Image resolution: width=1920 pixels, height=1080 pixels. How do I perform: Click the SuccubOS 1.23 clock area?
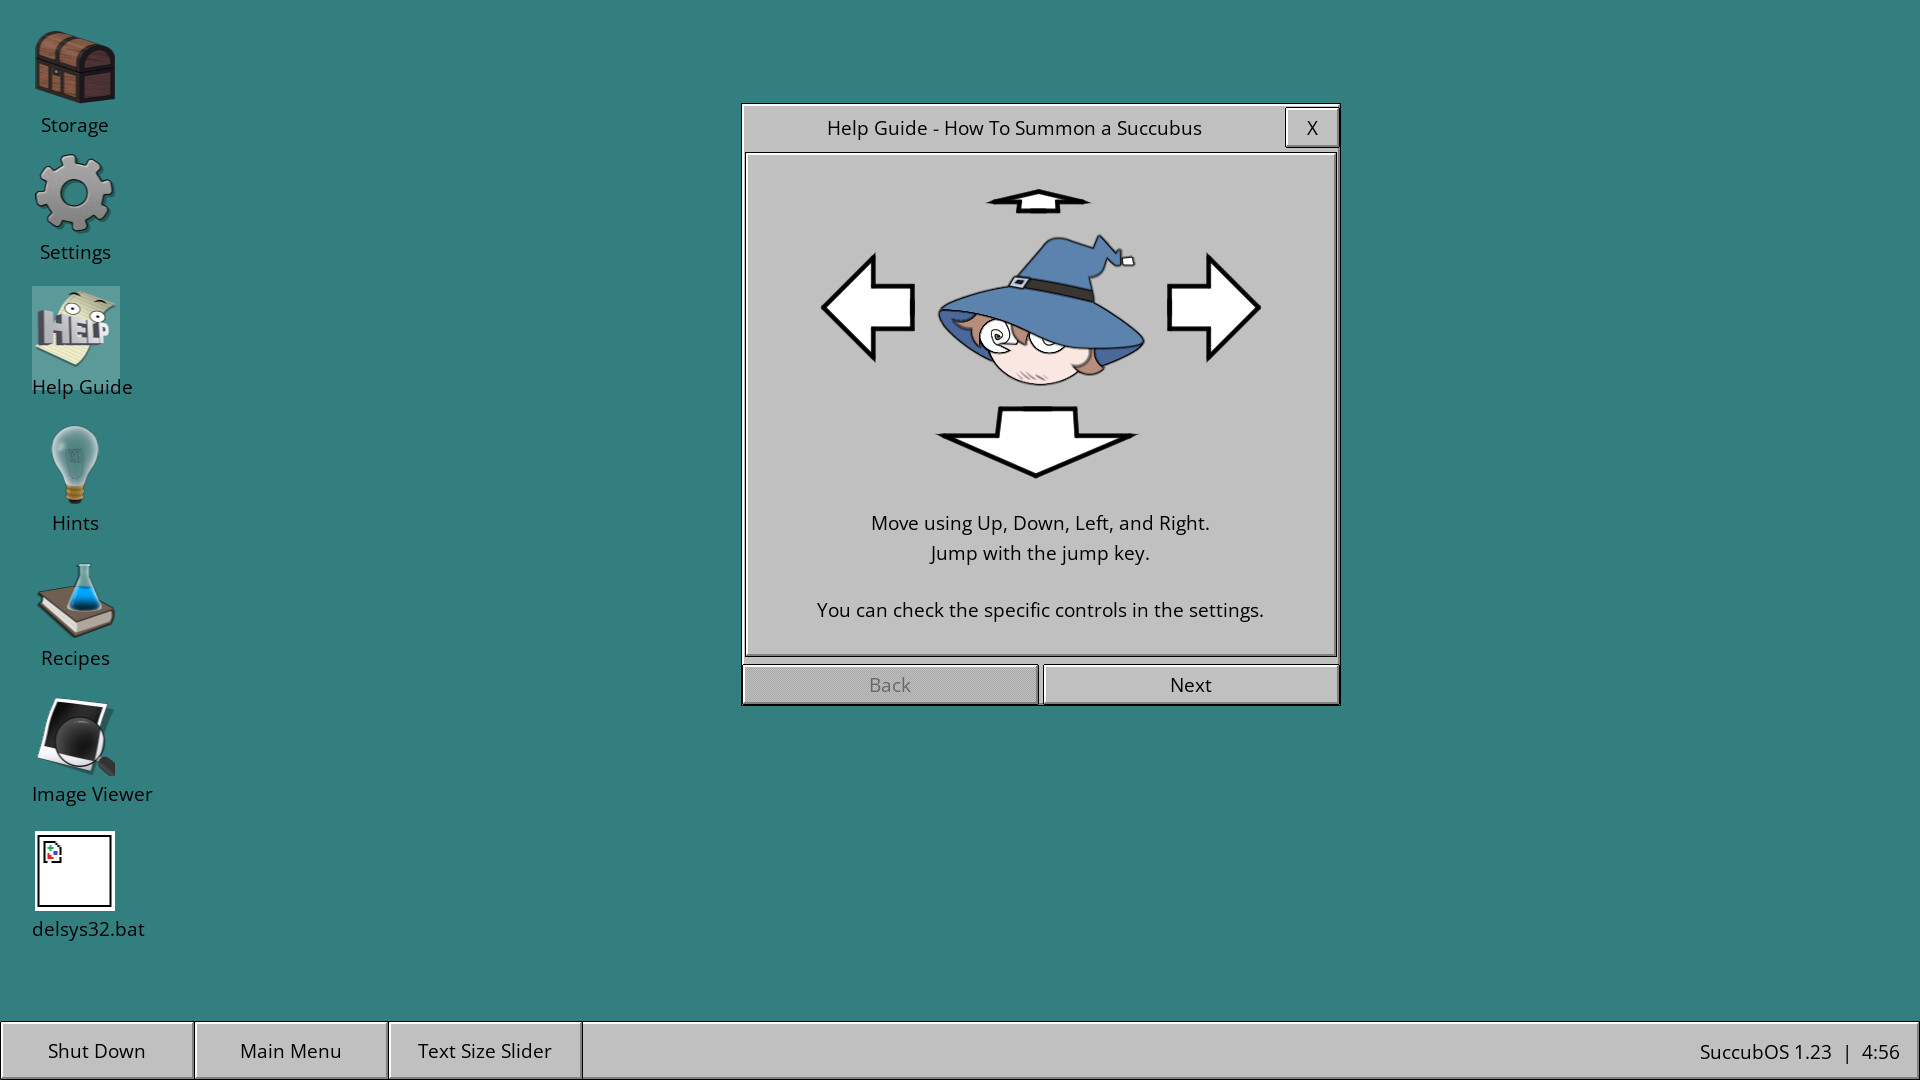[1798, 1052]
